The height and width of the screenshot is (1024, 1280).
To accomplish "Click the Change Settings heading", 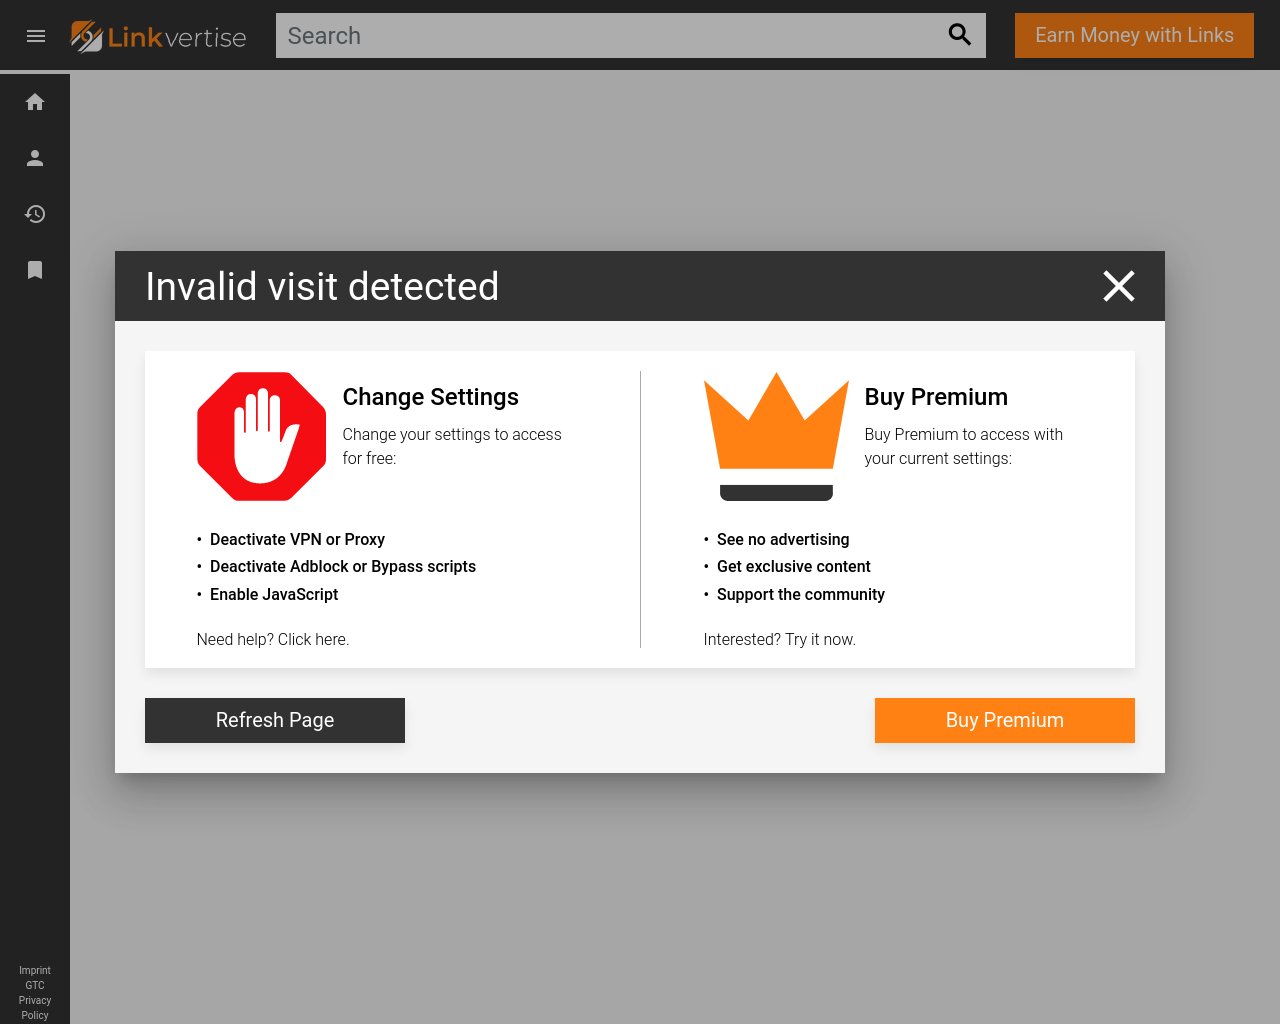I will click(x=430, y=397).
